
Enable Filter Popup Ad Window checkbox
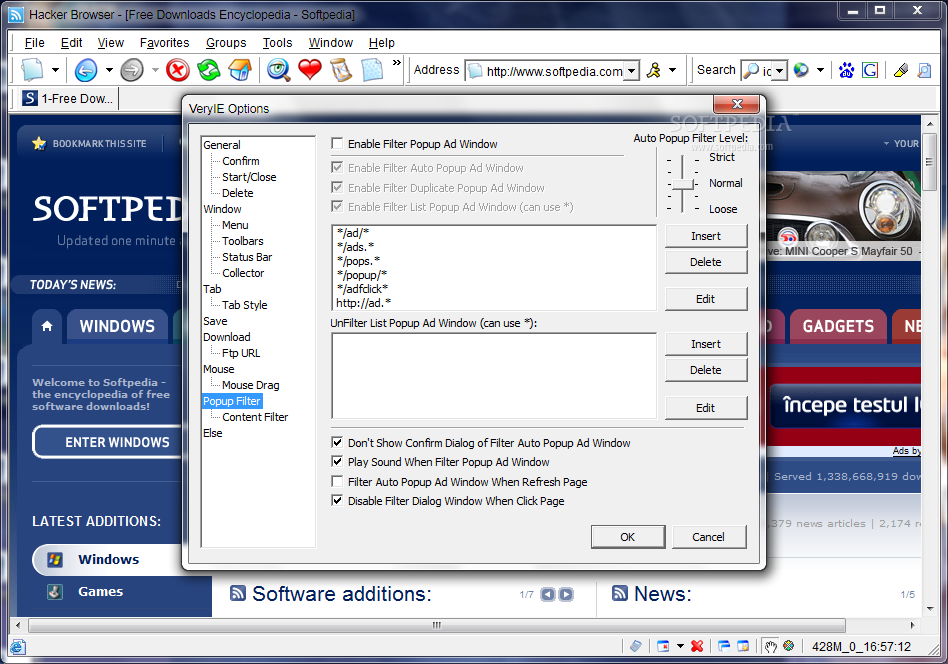click(x=337, y=144)
